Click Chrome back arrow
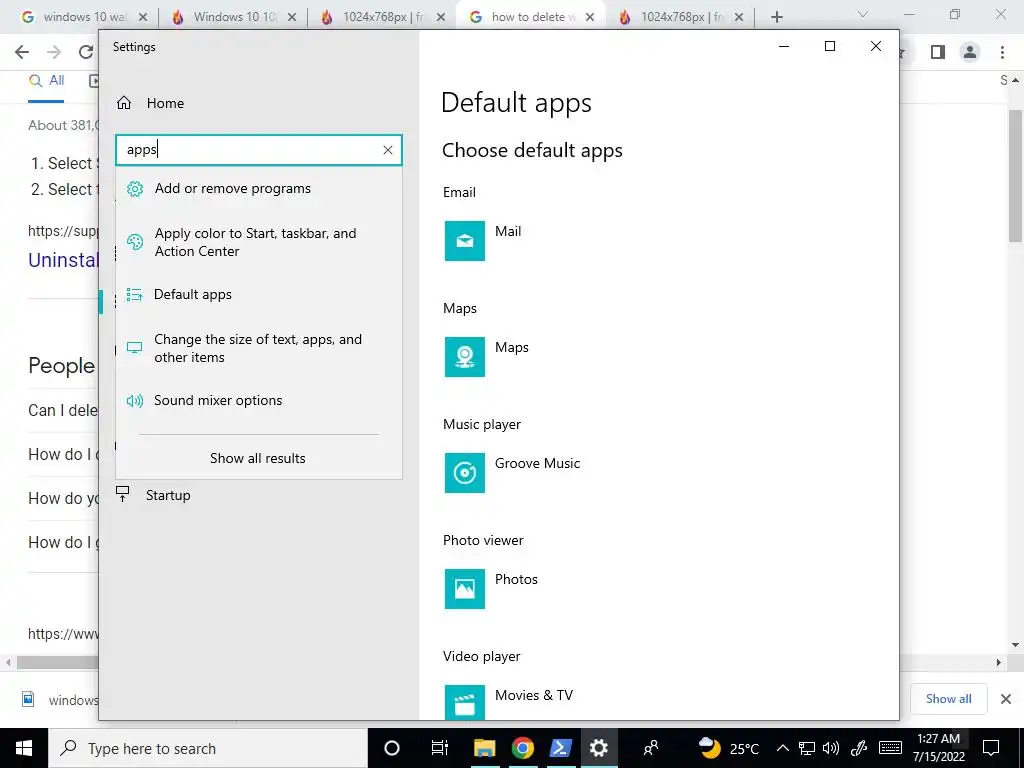 point(22,52)
